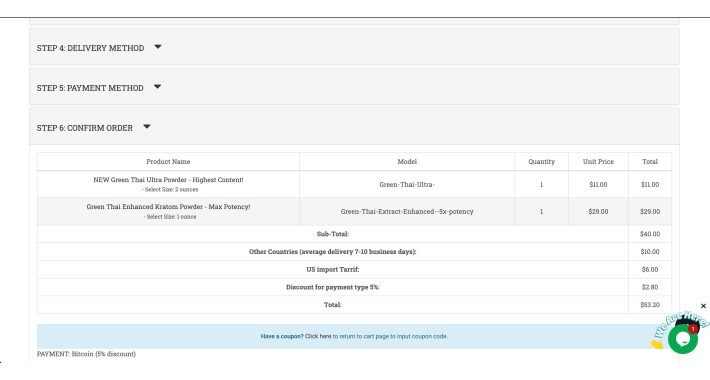710x380 pixels.
Task: Click the quantity cell of the Green Thai Enhanced row
Action: 541,212
